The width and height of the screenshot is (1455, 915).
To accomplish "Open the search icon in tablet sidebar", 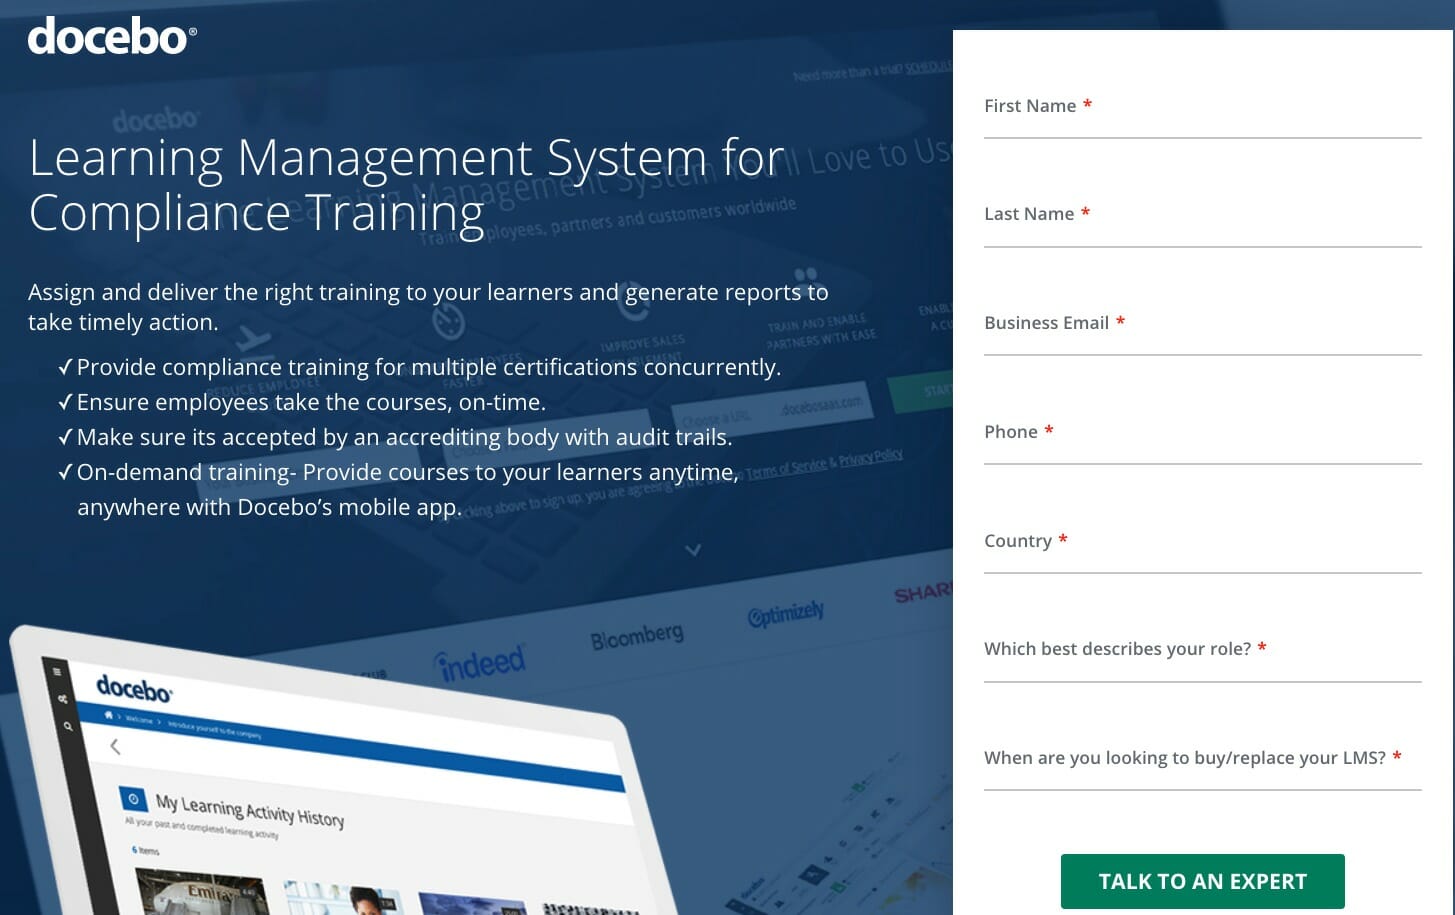I will coord(68,727).
